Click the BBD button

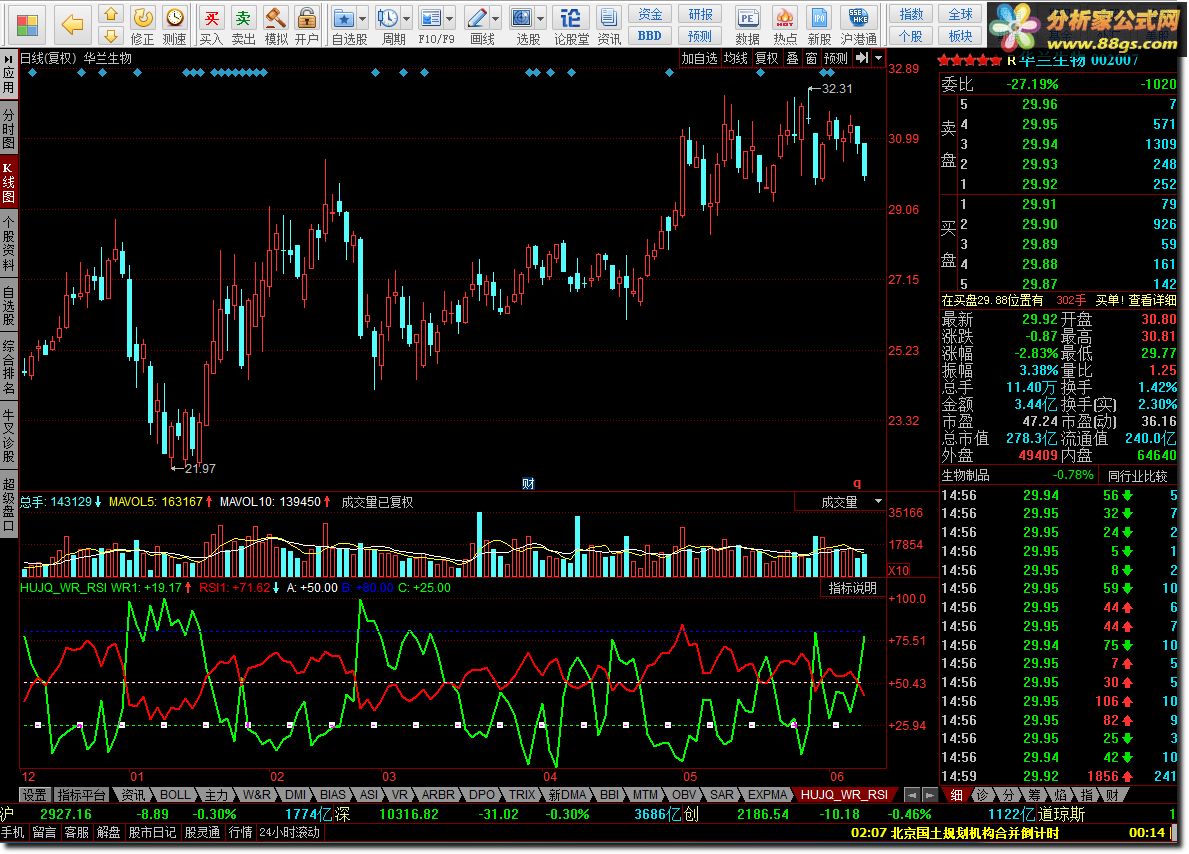click(x=649, y=35)
